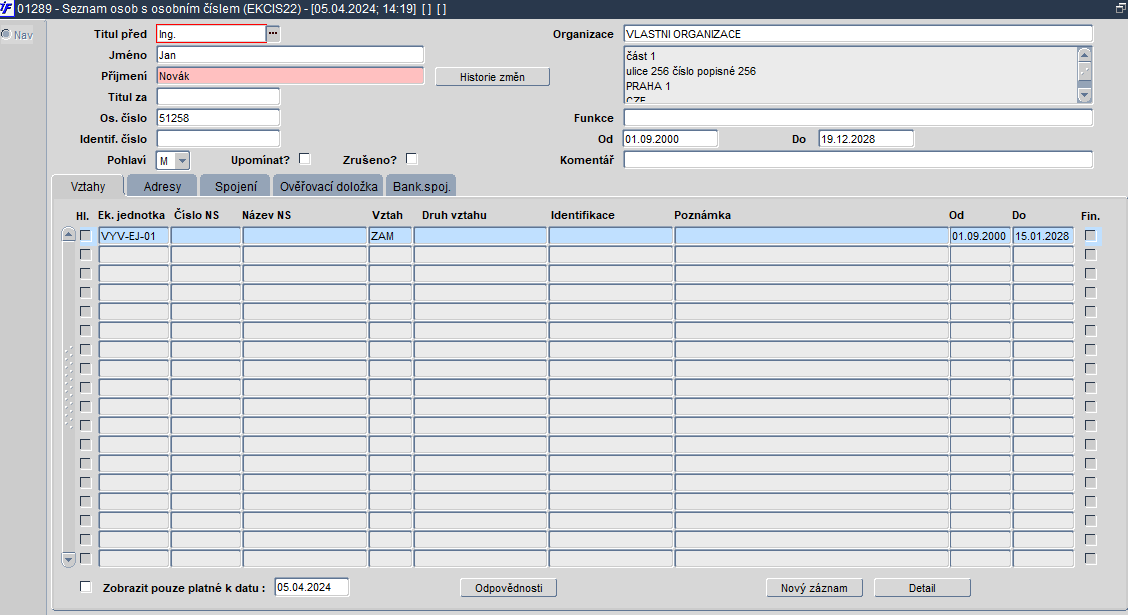
Task: Tick the Zrušeno? checkbox
Action: coord(411,159)
